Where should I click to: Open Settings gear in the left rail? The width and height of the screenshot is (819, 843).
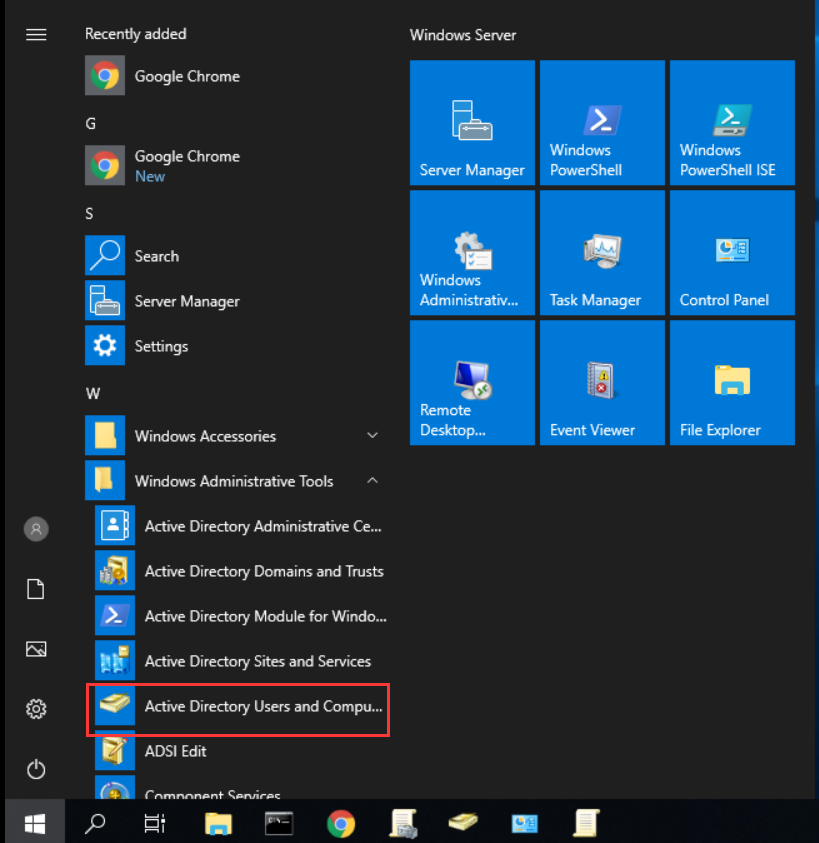[x=36, y=709]
